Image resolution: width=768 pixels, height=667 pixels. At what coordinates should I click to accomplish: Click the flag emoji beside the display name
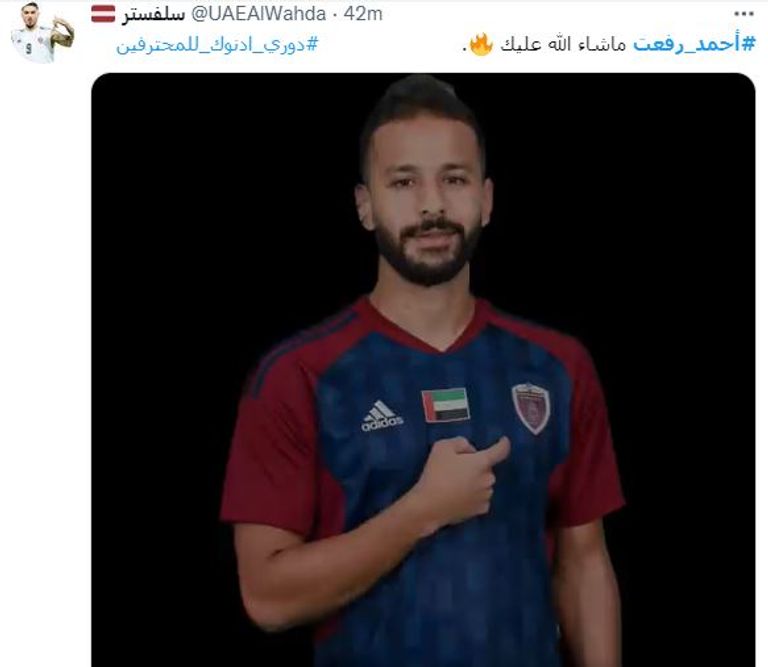pyautogui.click(x=103, y=14)
